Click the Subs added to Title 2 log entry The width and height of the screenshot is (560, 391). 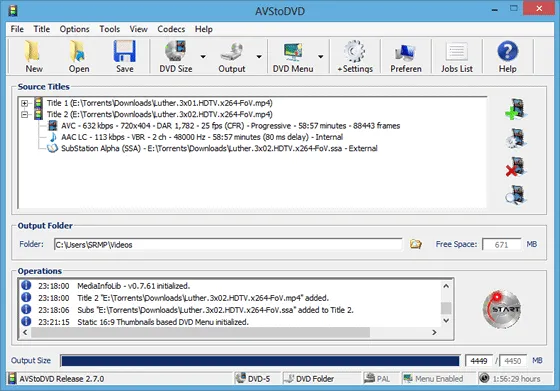tap(215, 310)
